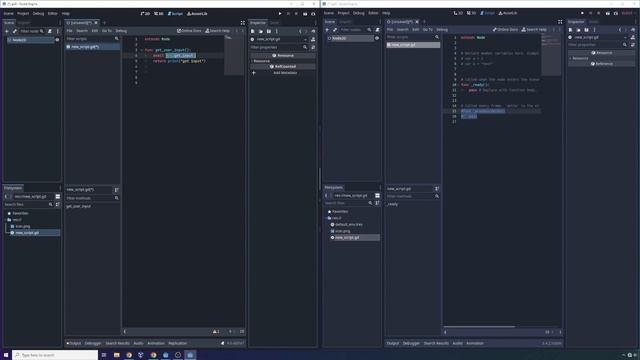This screenshot has height=360, width=640.
Task: Open AssetLib in right Godot window
Action: tap(508, 13)
